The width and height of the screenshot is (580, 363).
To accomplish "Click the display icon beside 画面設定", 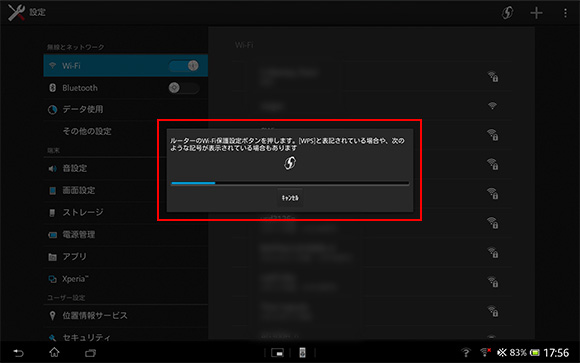I will coord(53,191).
